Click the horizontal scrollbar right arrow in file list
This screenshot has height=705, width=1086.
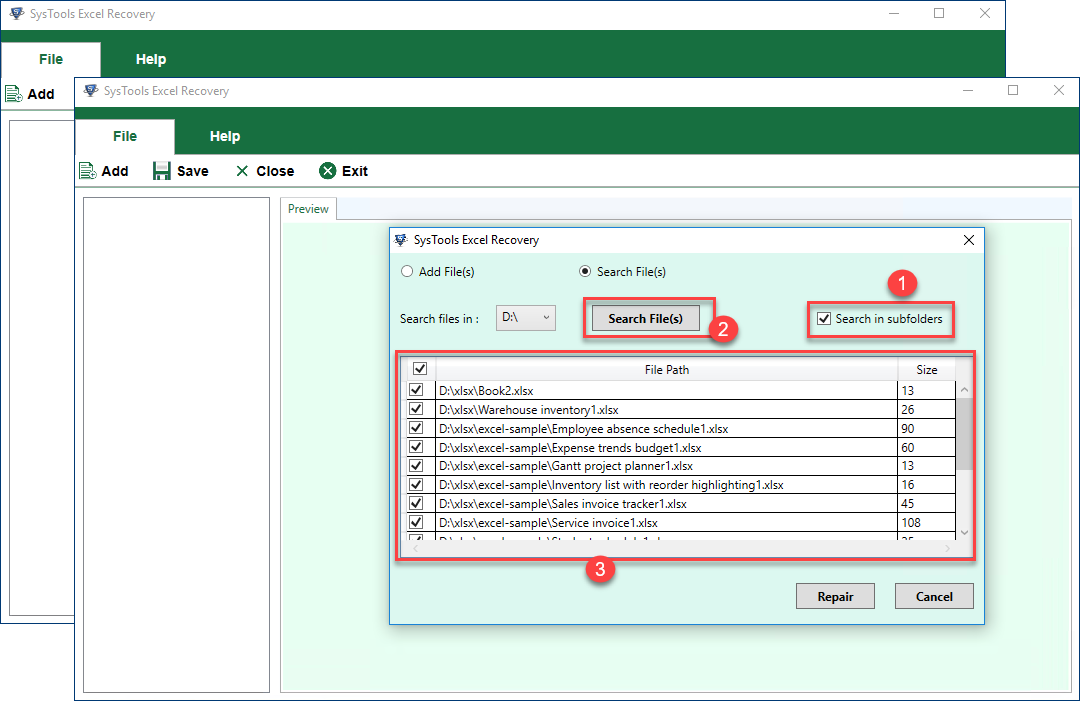(947, 548)
